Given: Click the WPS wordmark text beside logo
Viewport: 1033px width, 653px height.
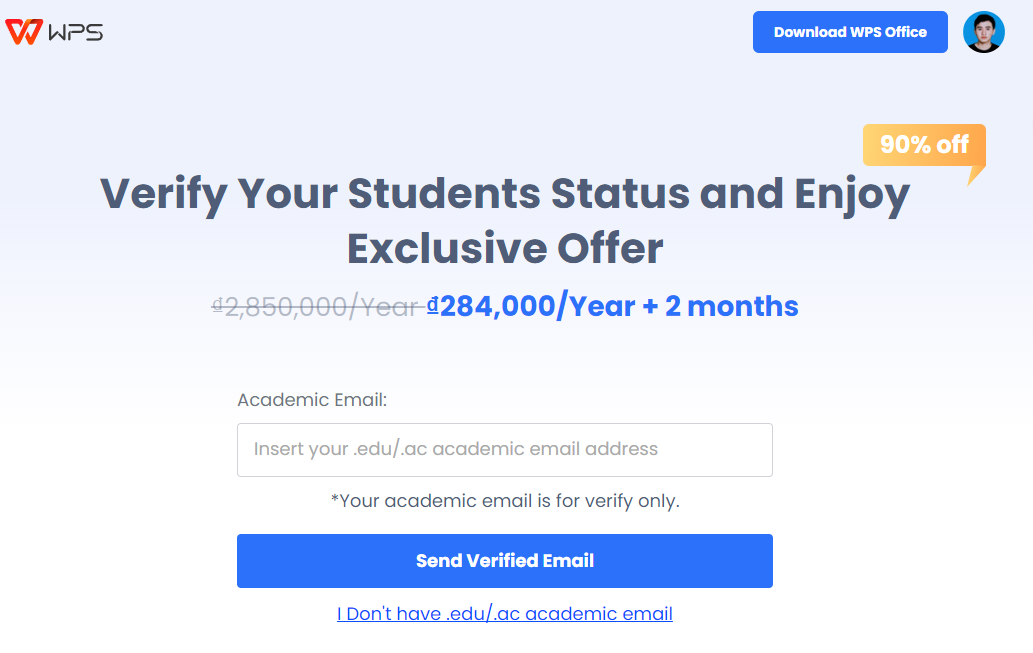Looking at the screenshot, I should 75,32.
